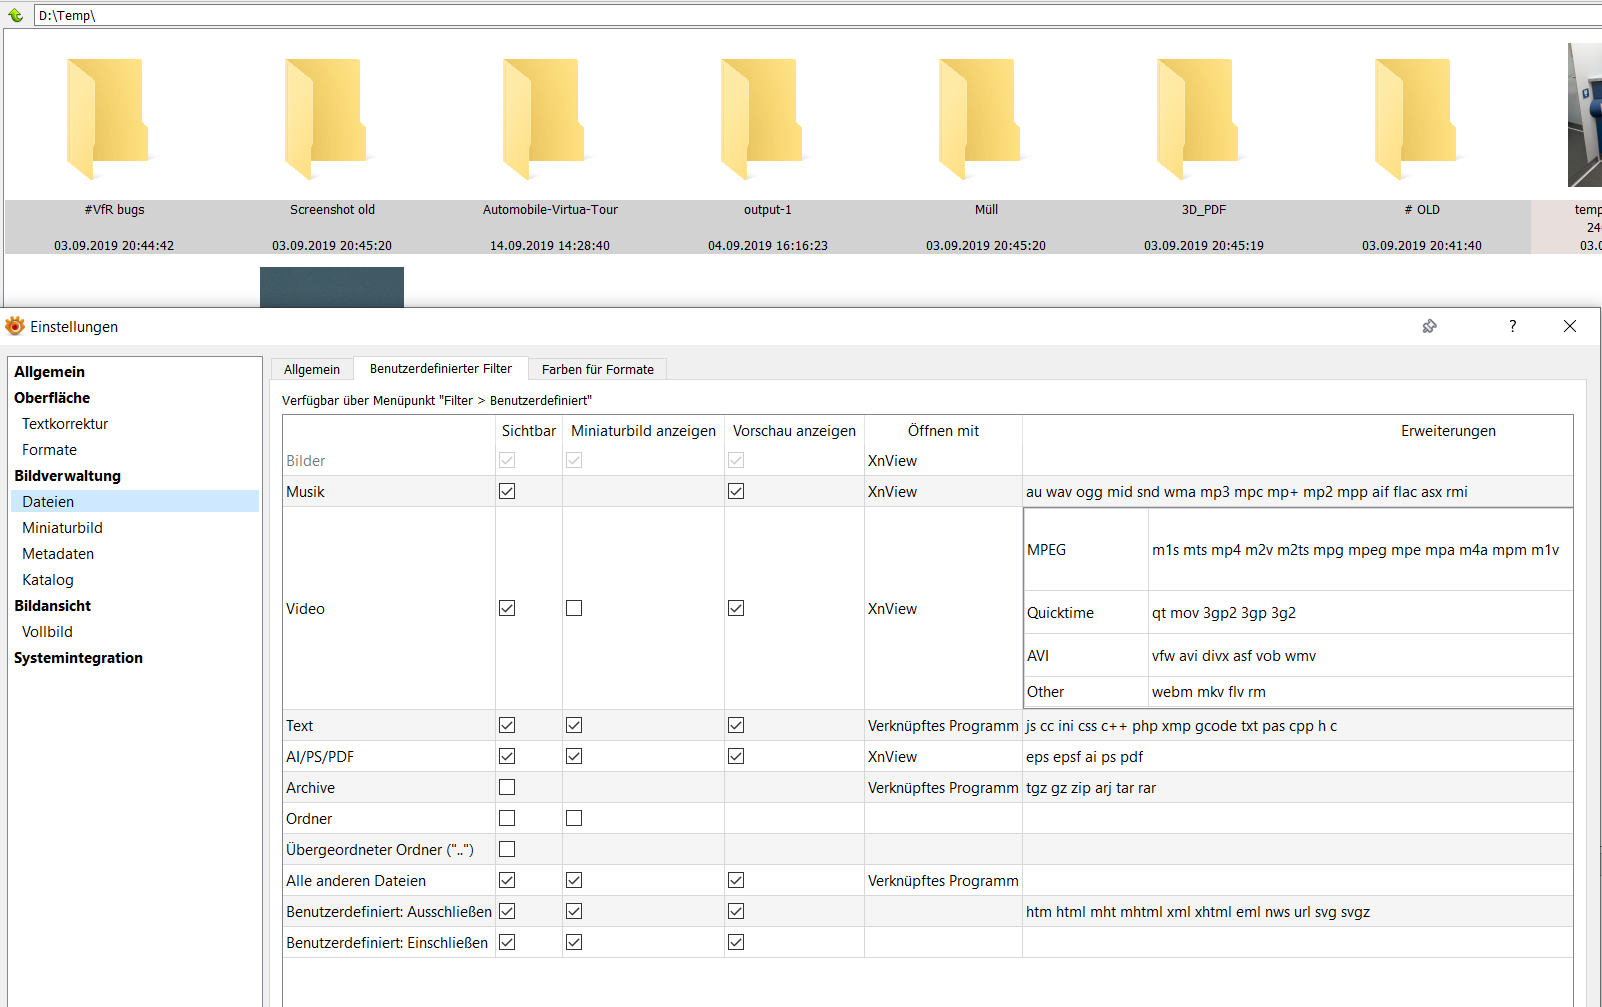Click the question mark help icon
Viewport: 1602px width, 1007px height.
1512,326
